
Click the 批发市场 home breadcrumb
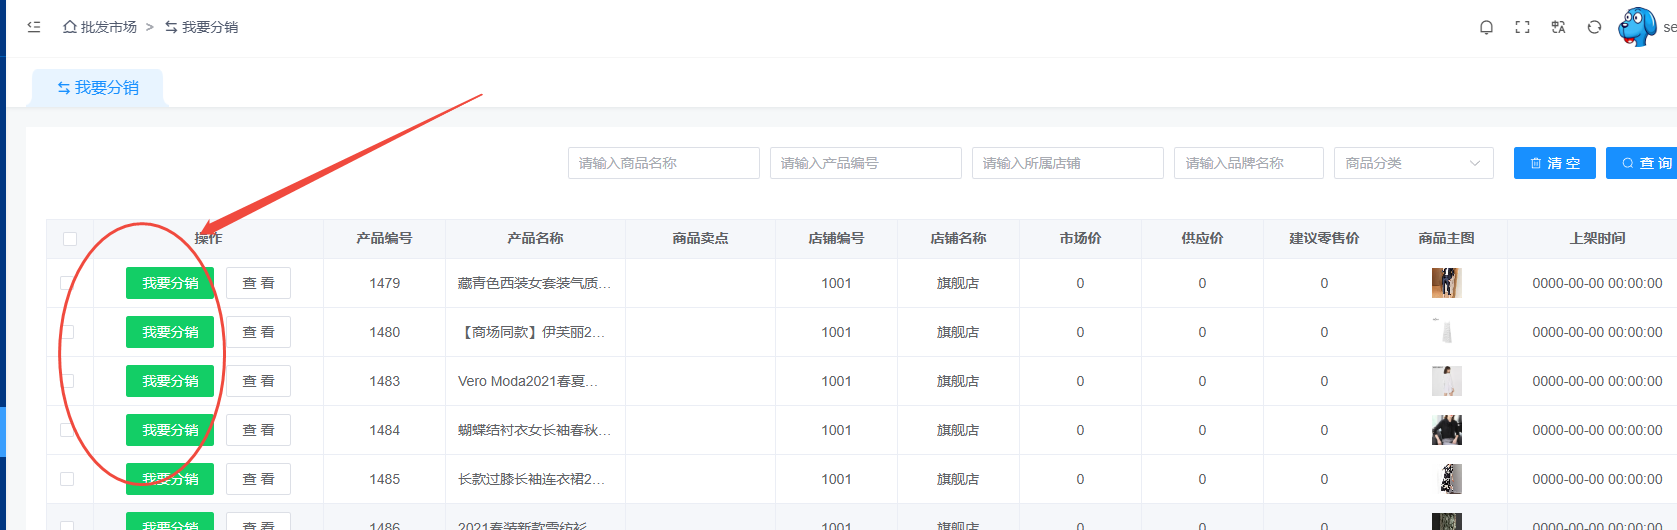pos(100,27)
